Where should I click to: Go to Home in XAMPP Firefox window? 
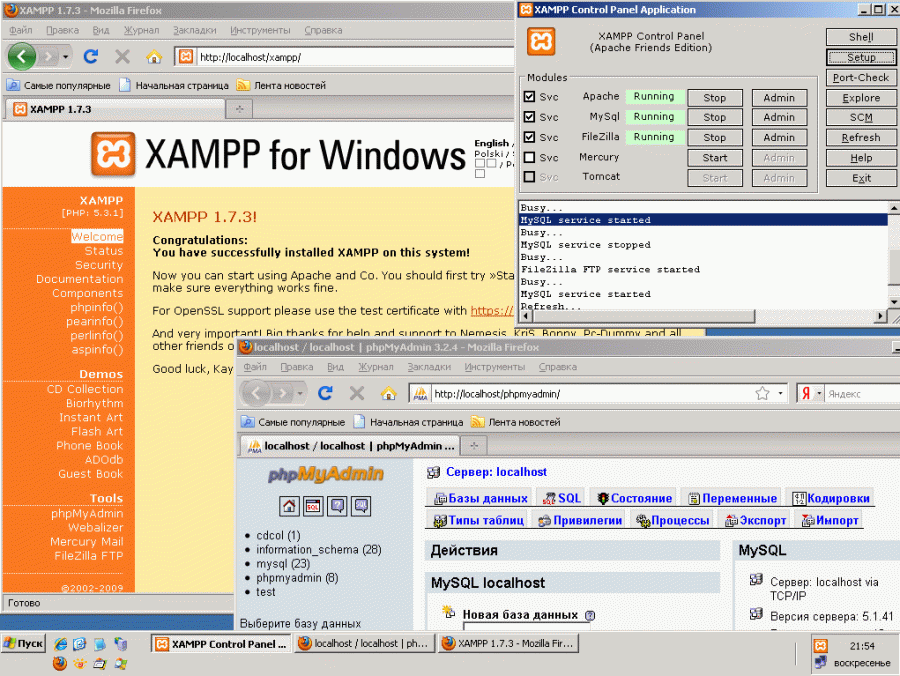point(154,56)
